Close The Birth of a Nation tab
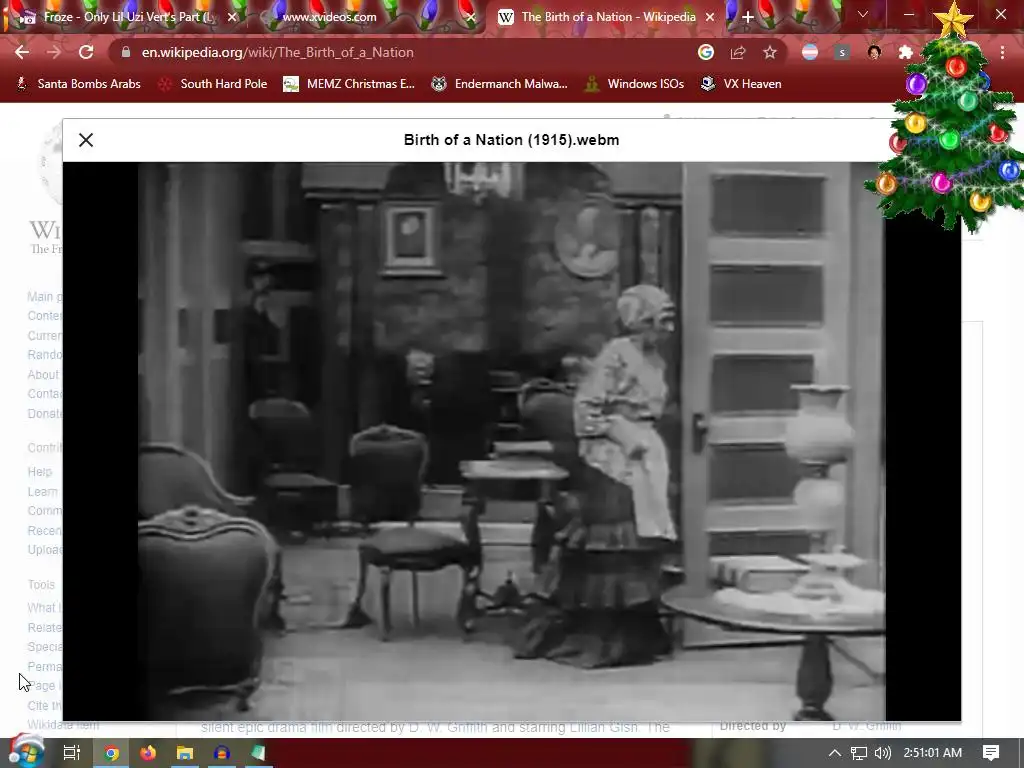Viewport: 1024px width, 768px height. pos(710,17)
